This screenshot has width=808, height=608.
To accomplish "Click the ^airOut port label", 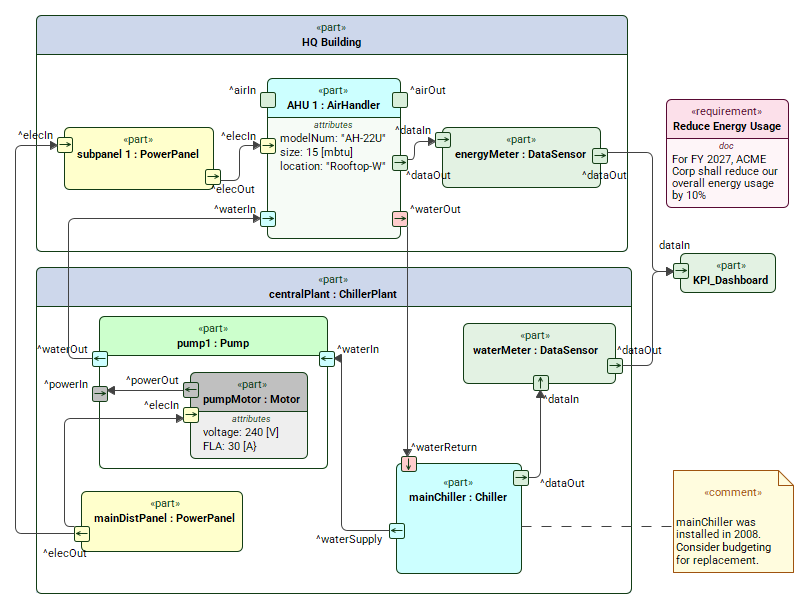I will (x=428, y=90).
